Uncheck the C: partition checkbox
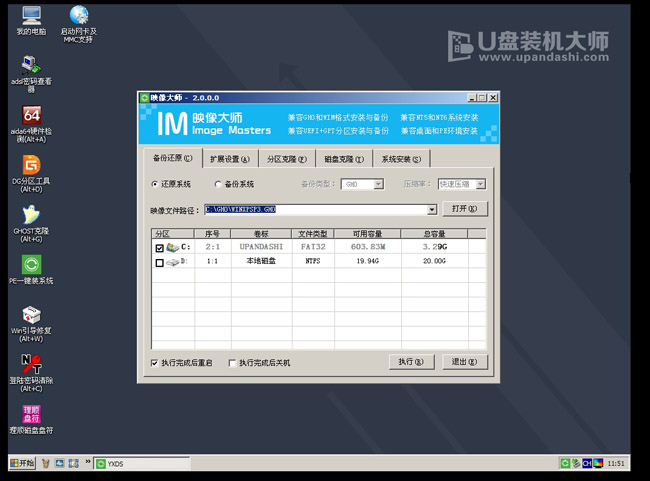This screenshot has height=481, width=650. [160, 248]
